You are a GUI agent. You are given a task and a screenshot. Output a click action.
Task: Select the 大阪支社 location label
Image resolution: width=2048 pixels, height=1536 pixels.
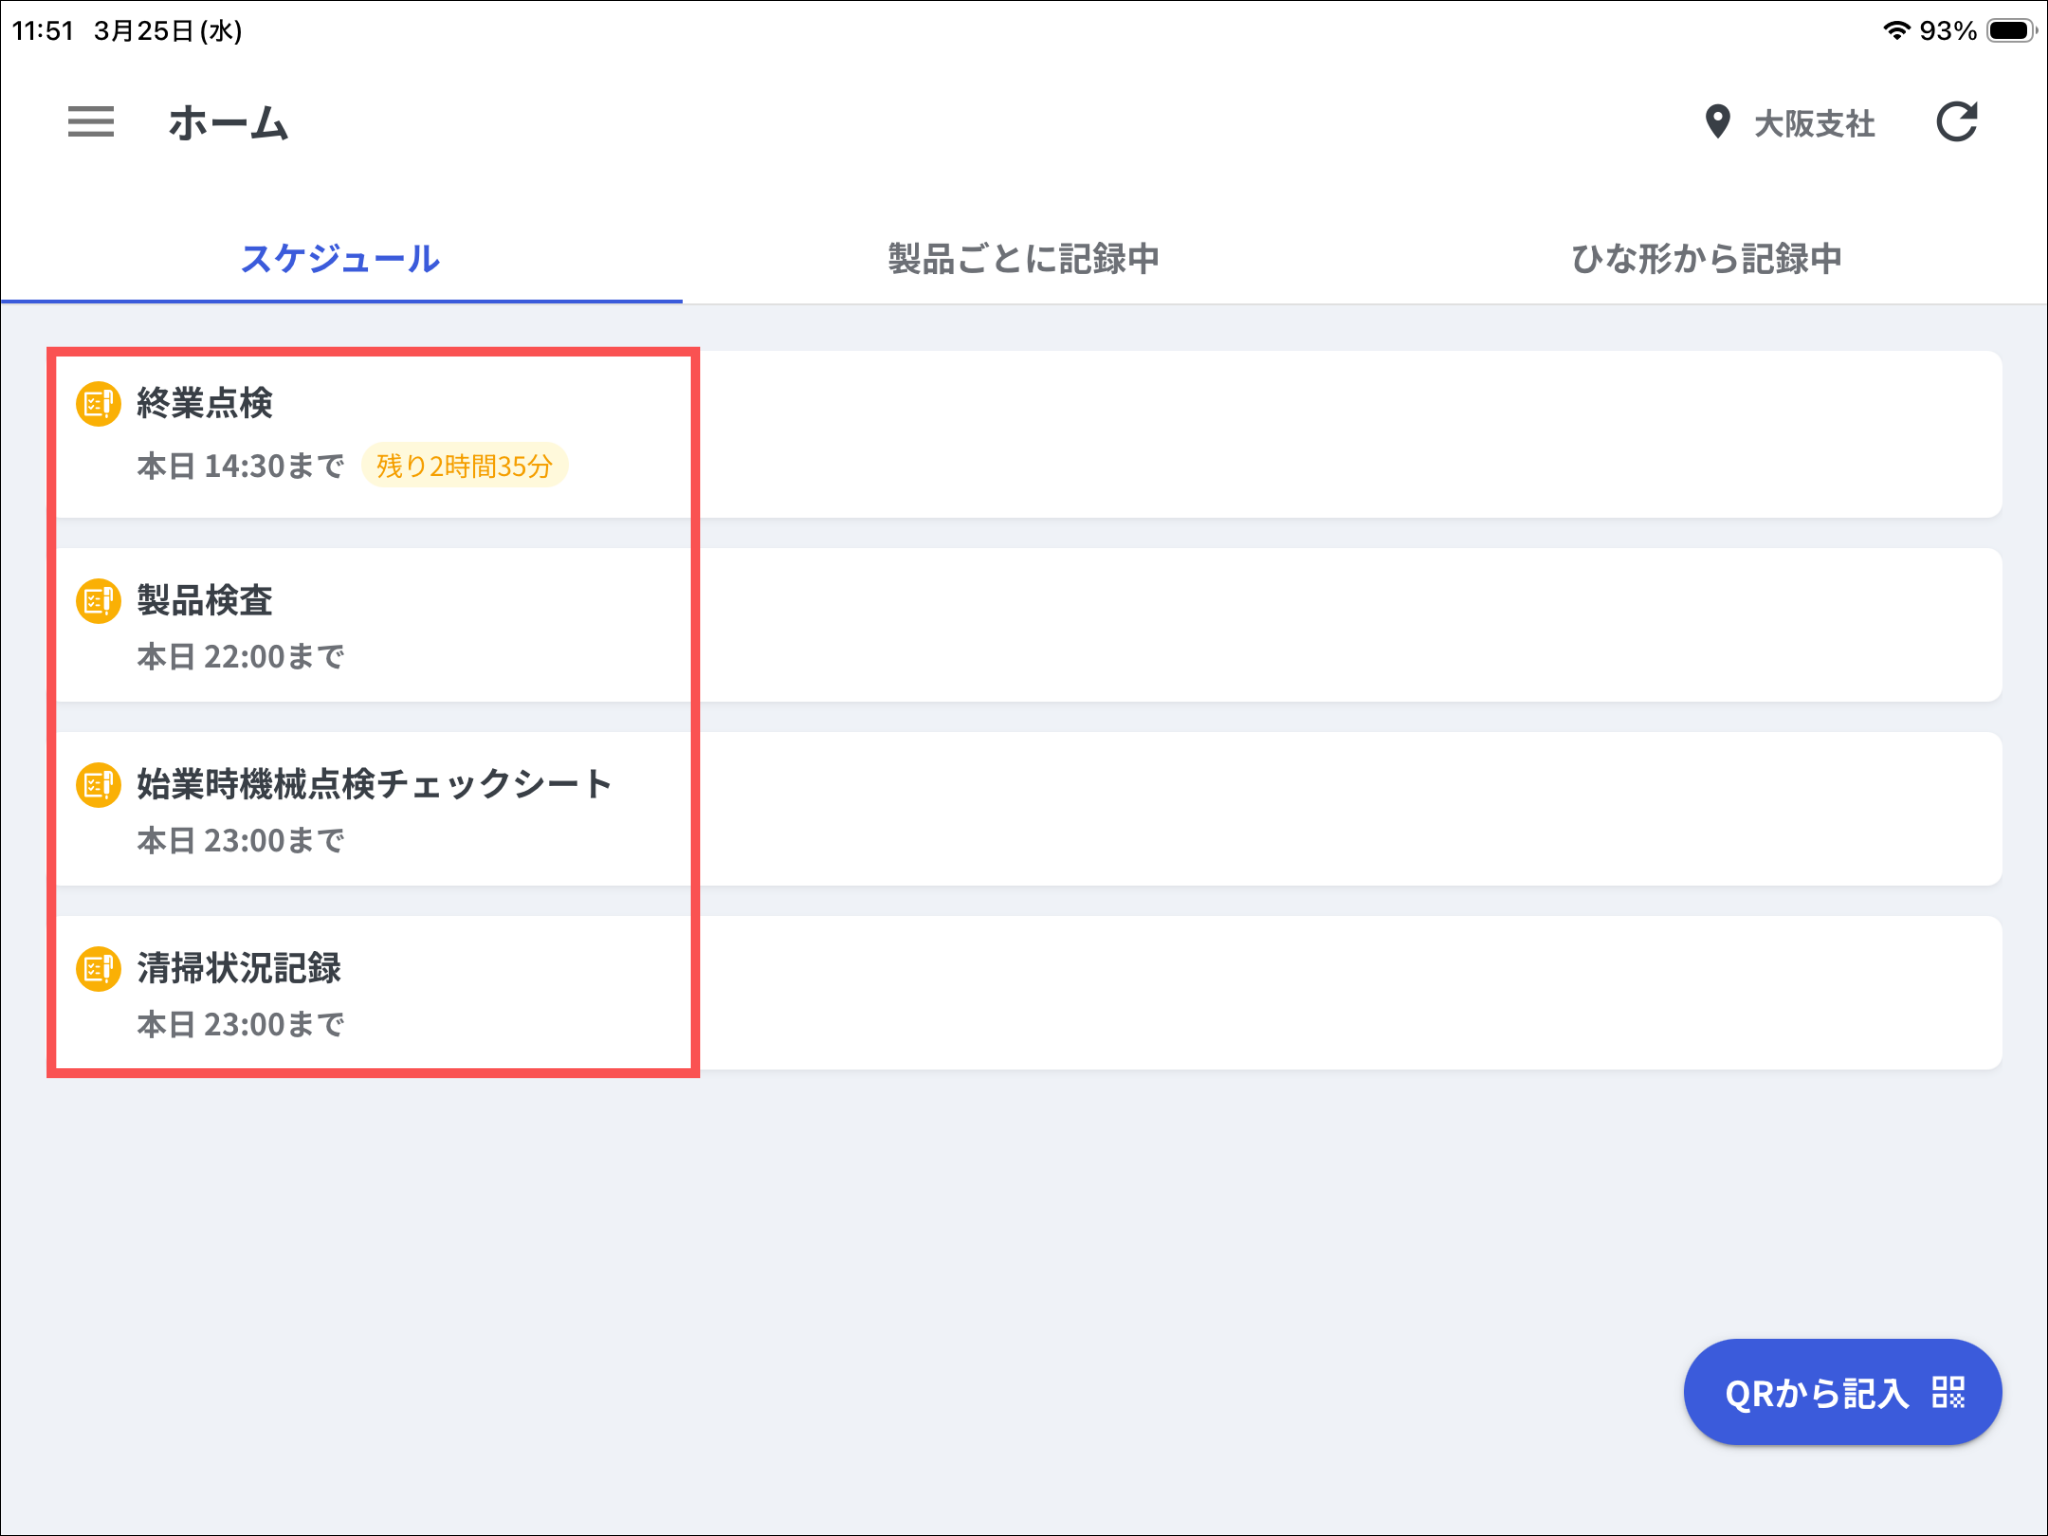1814,124
